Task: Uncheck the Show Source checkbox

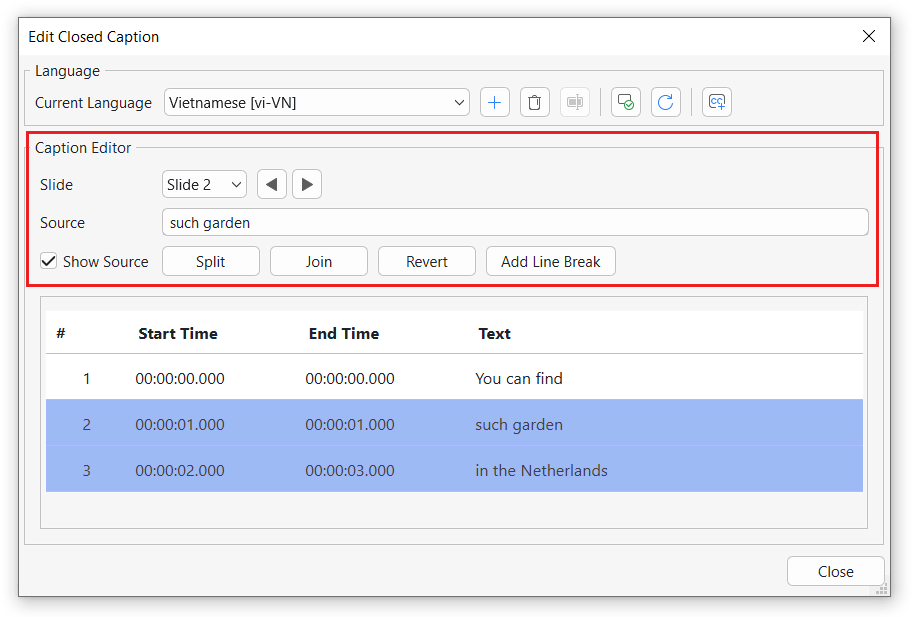Action: [x=48, y=260]
